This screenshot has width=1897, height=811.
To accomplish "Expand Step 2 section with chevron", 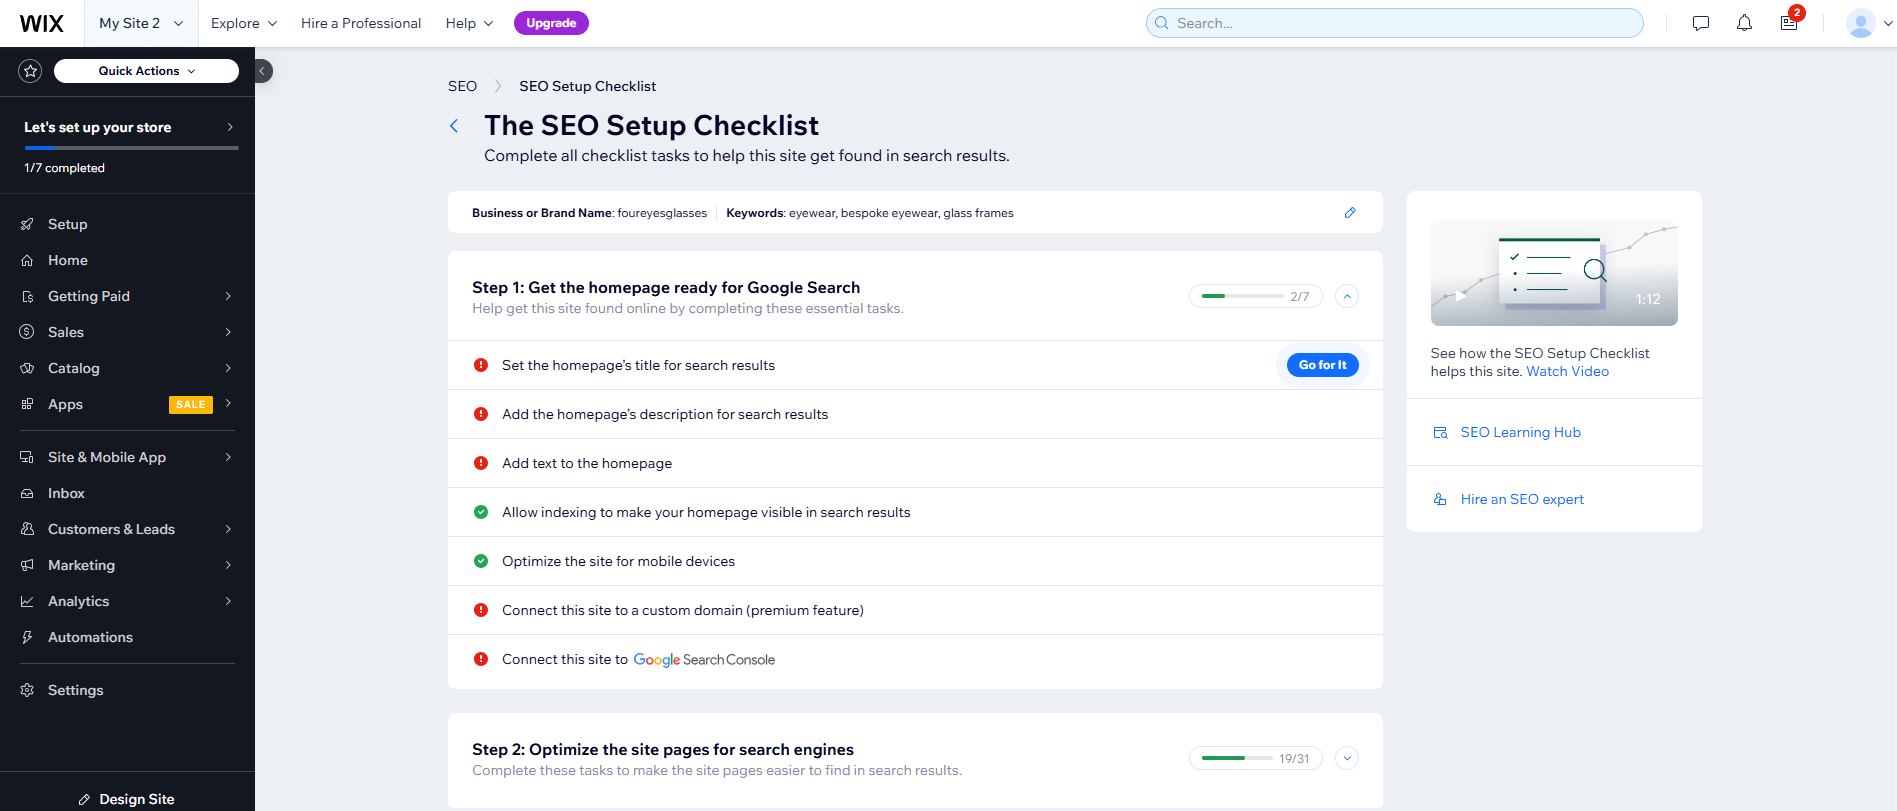I will coord(1347,758).
